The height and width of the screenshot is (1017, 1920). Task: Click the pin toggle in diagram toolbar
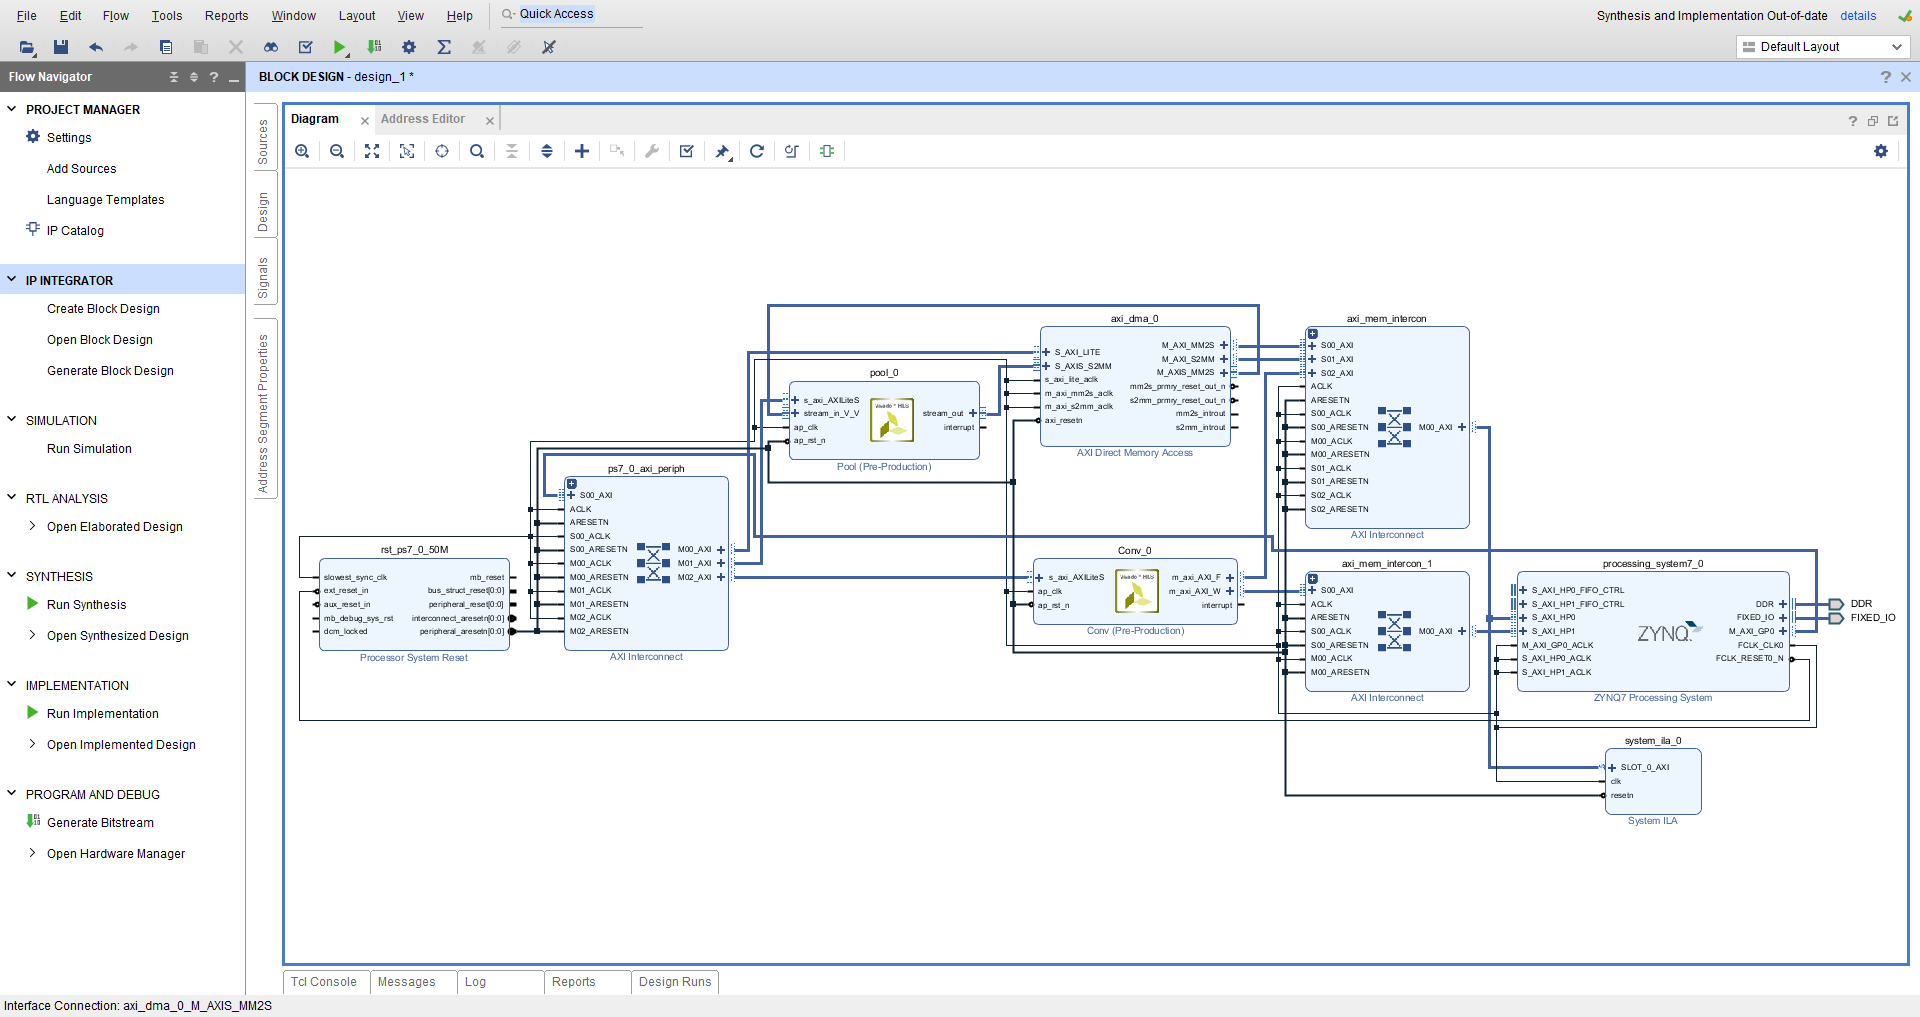coord(722,151)
